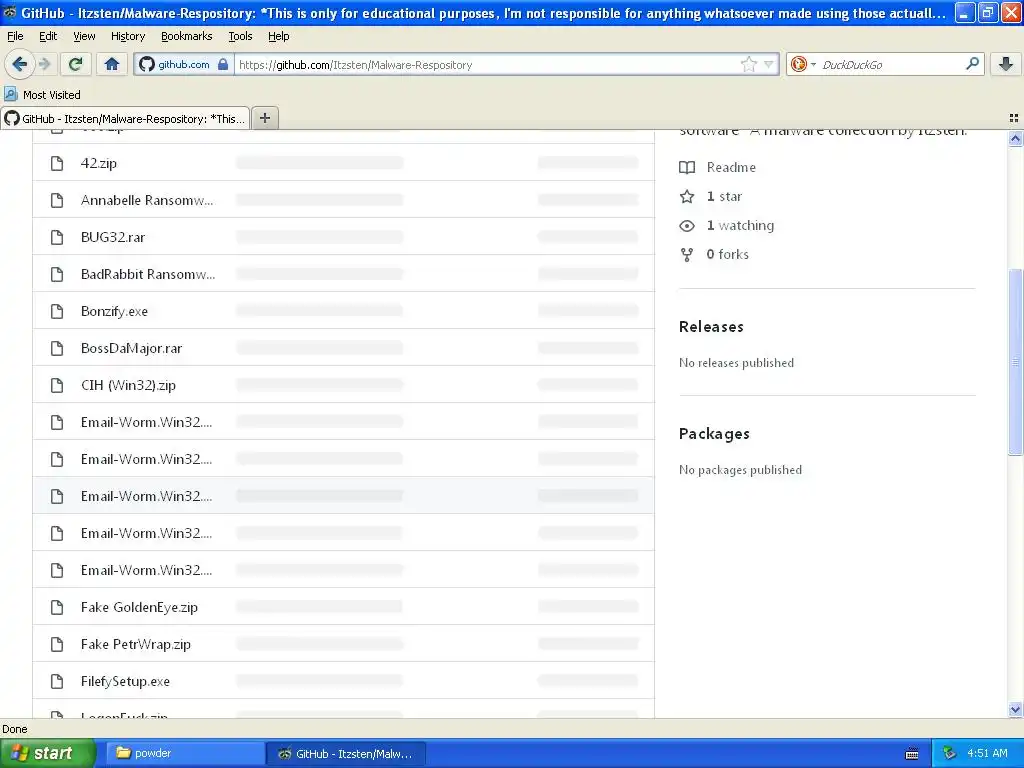This screenshot has width=1024, height=768.
Task: Open a new tab with the plus button
Action: click(x=264, y=118)
